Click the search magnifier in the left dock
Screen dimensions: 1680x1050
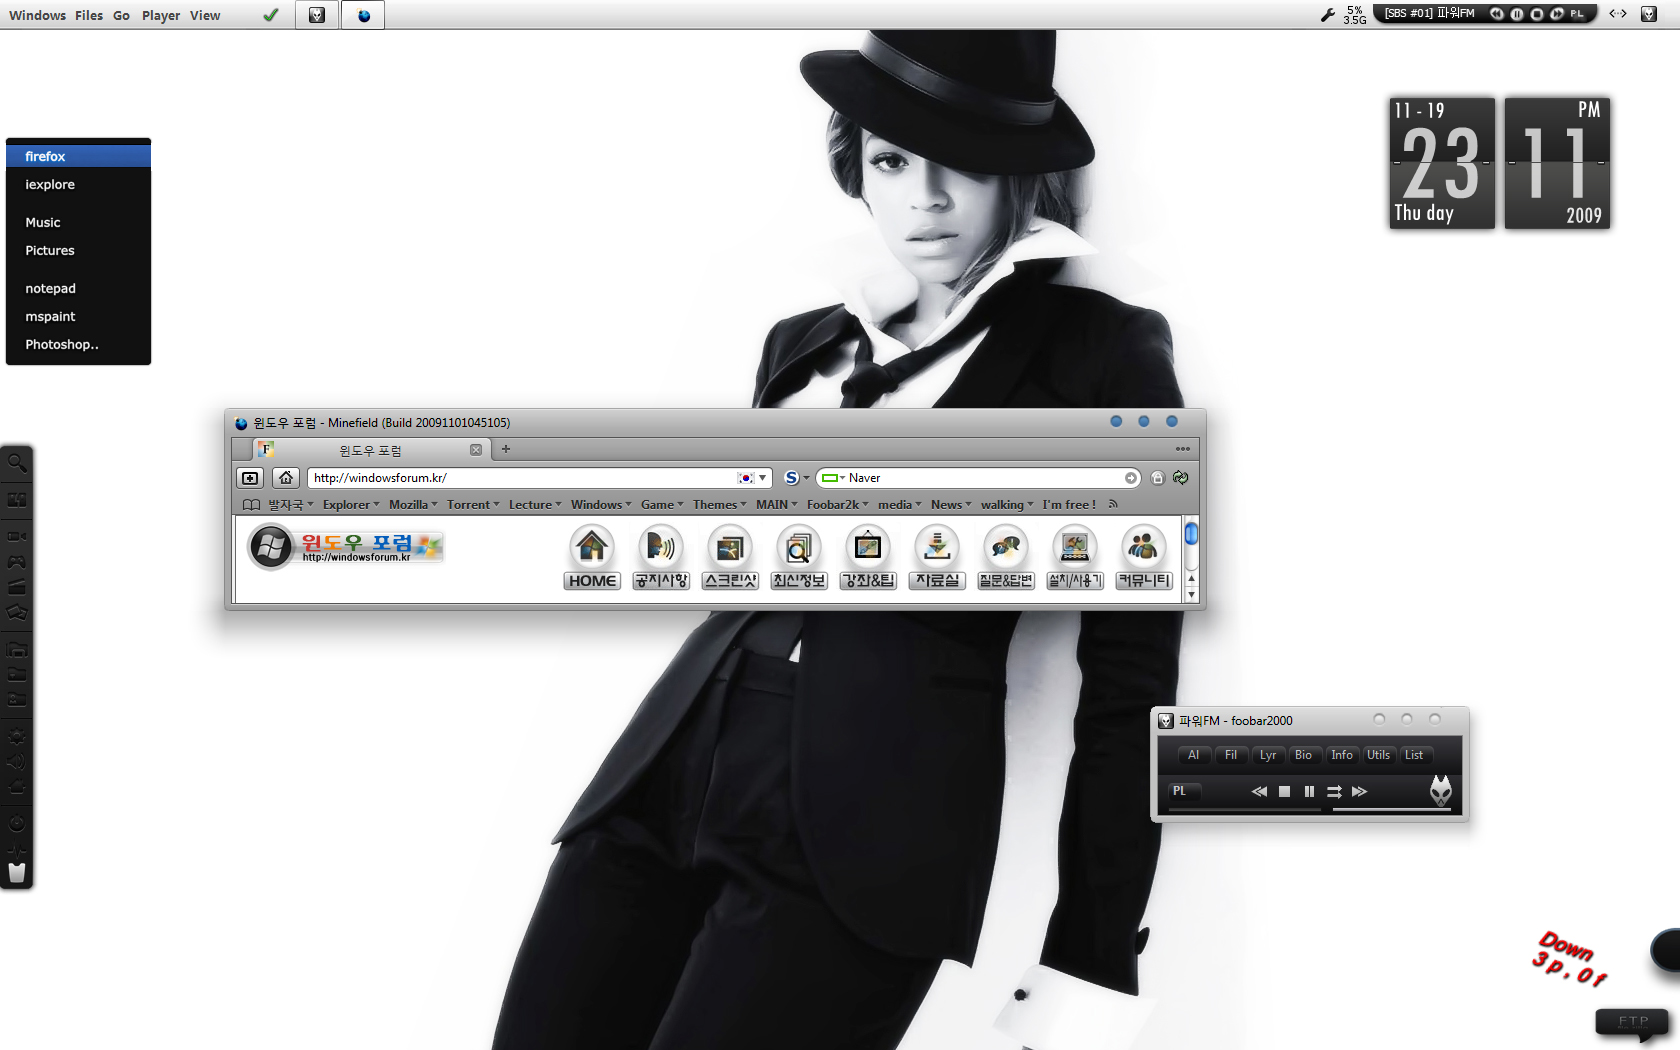(x=17, y=463)
